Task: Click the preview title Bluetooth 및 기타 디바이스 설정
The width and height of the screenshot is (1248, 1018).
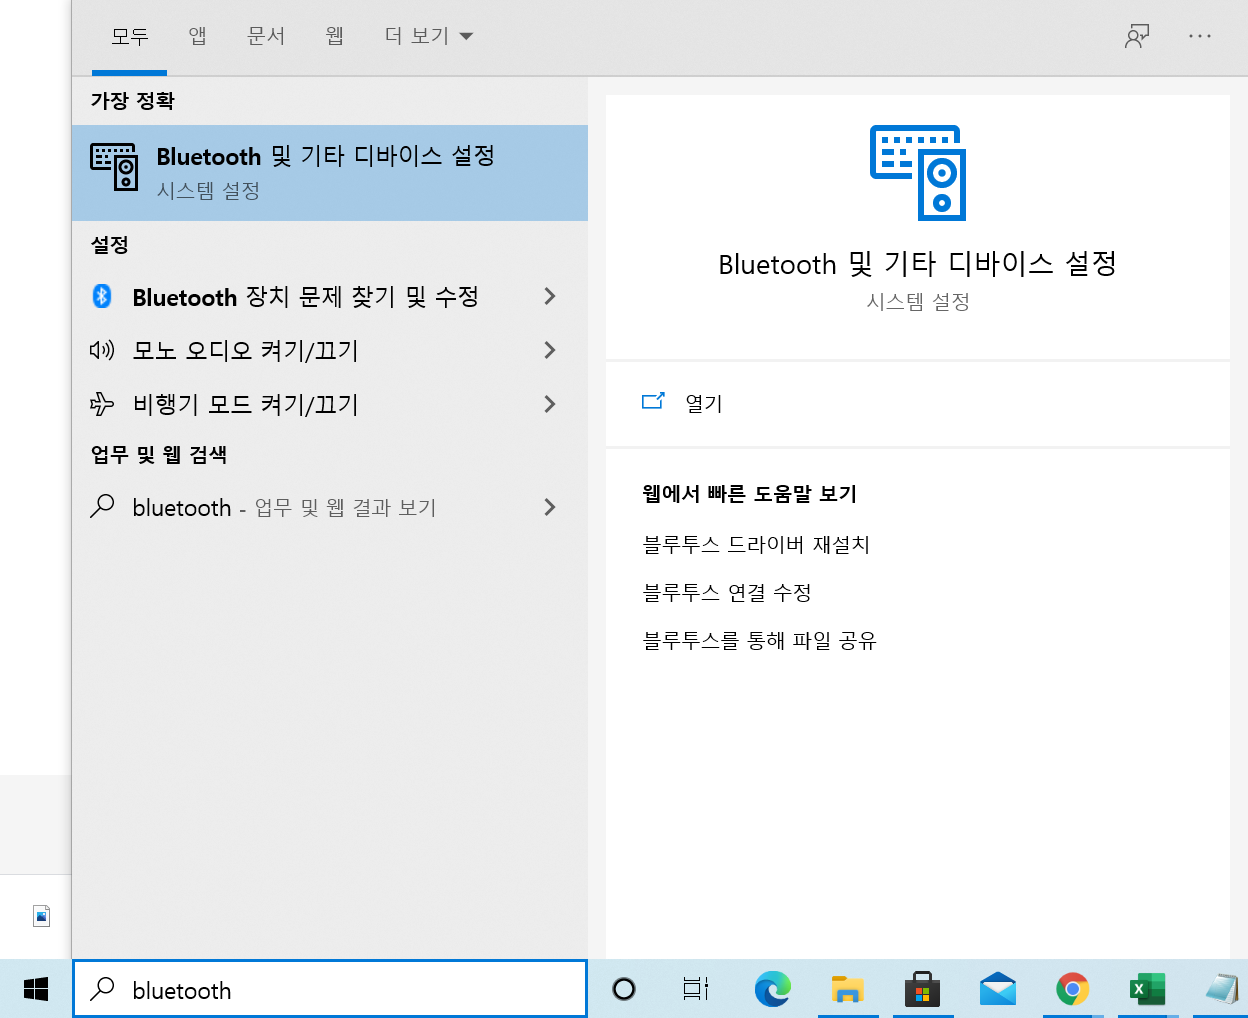Action: [918, 264]
